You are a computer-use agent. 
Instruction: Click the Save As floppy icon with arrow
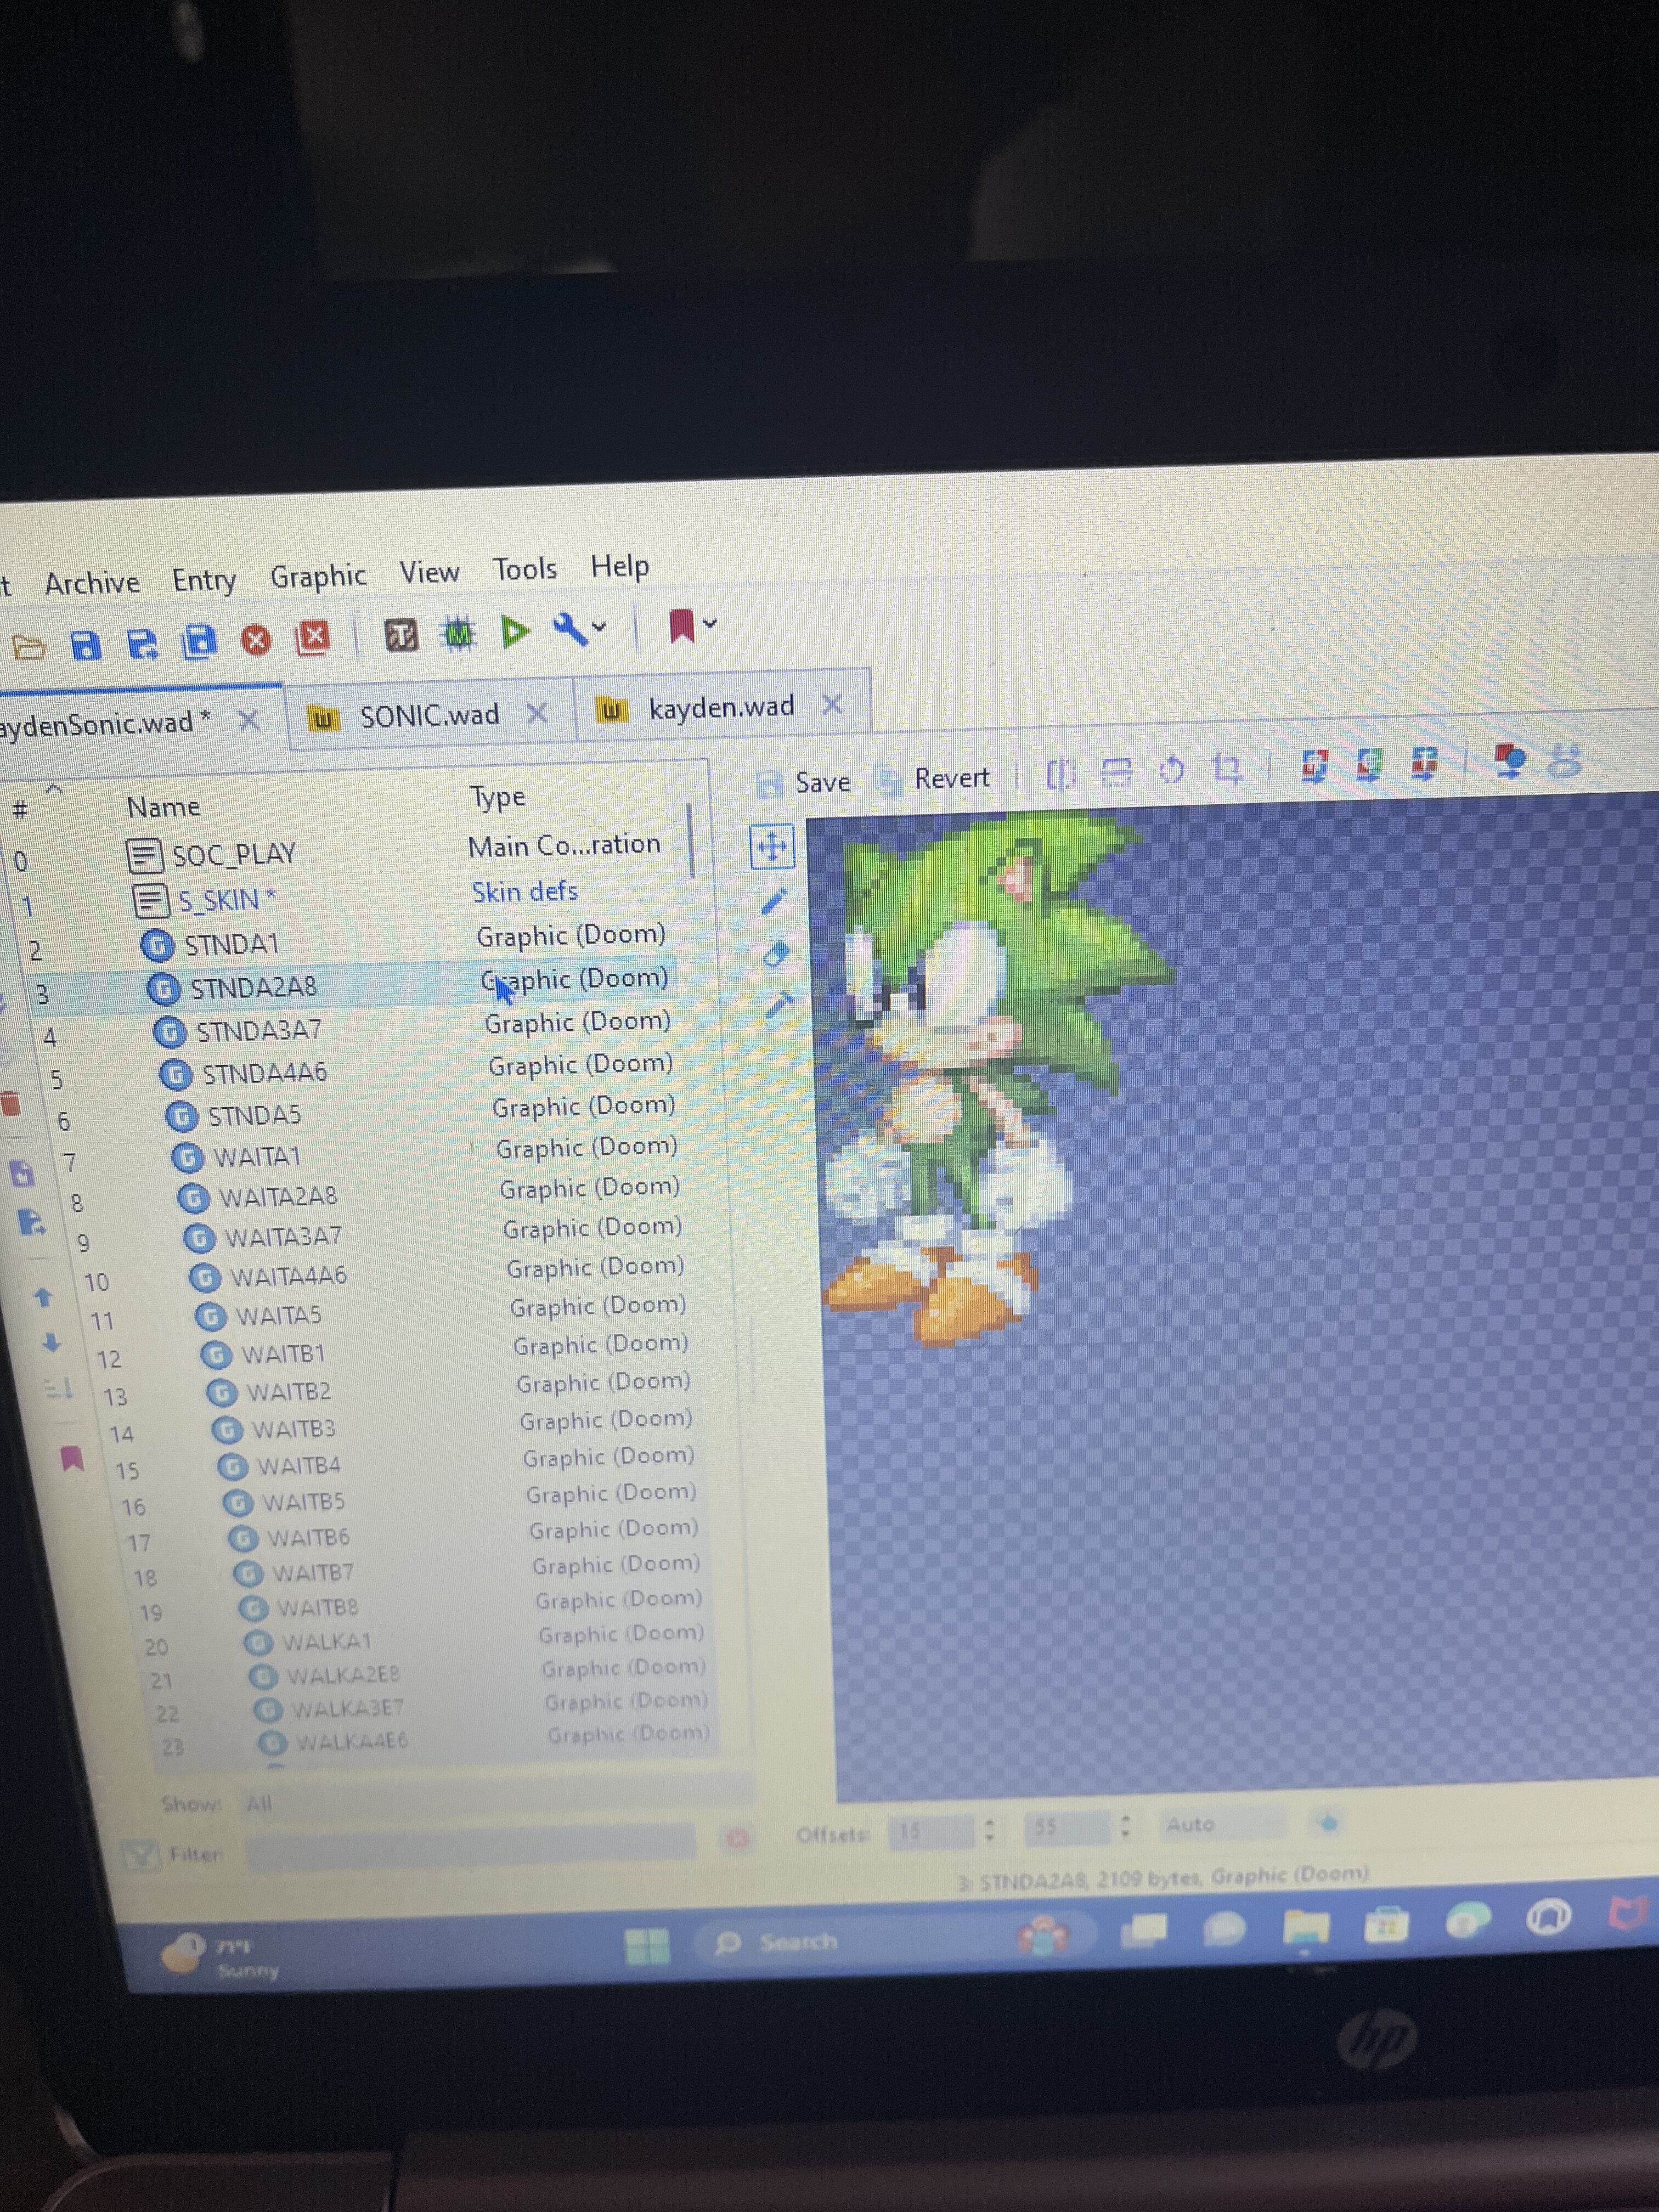click(x=143, y=644)
